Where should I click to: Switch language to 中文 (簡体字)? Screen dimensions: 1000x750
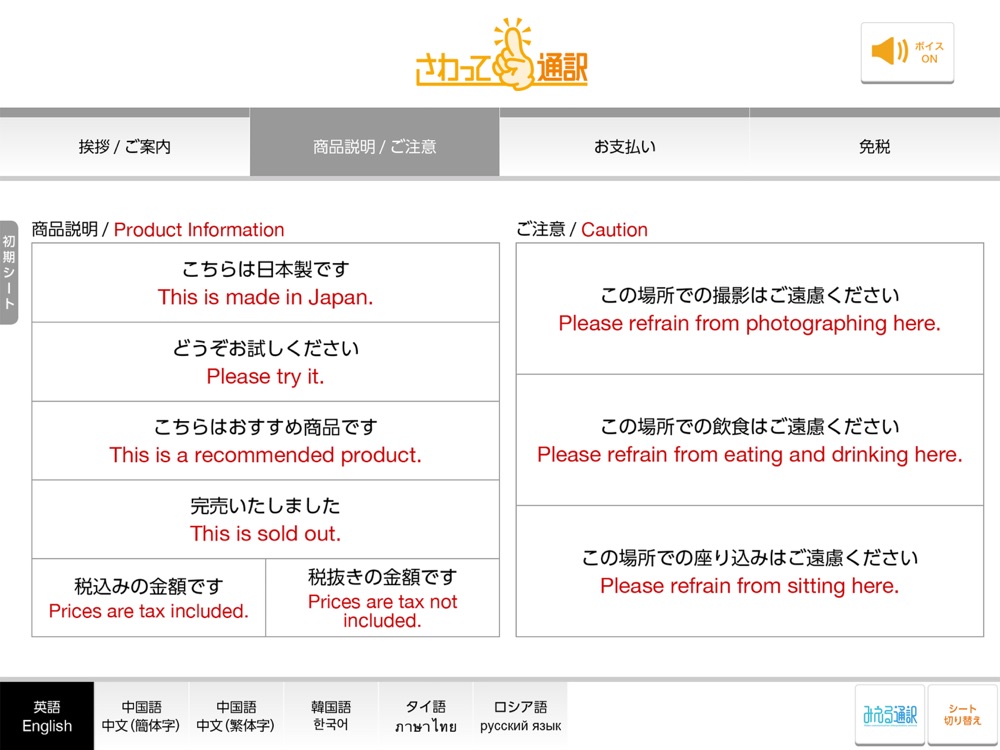point(141,716)
